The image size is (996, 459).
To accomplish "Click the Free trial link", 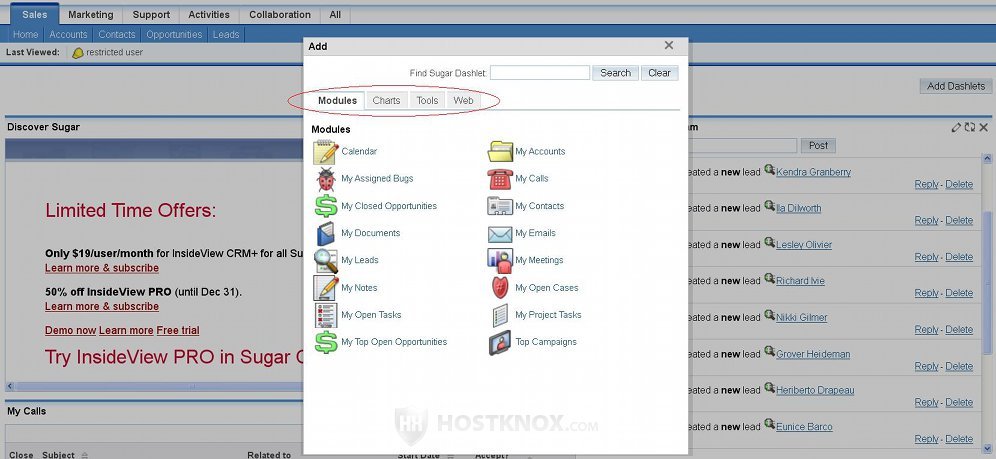I will (x=178, y=331).
